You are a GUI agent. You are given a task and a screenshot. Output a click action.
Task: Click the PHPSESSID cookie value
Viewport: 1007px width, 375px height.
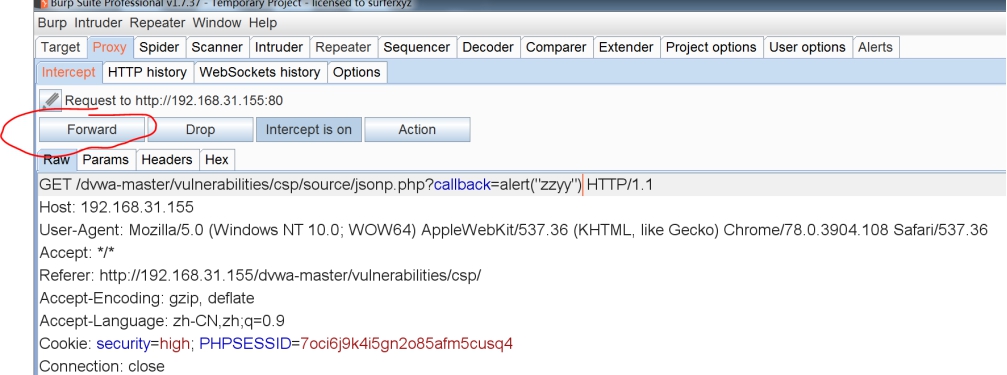[406, 344]
